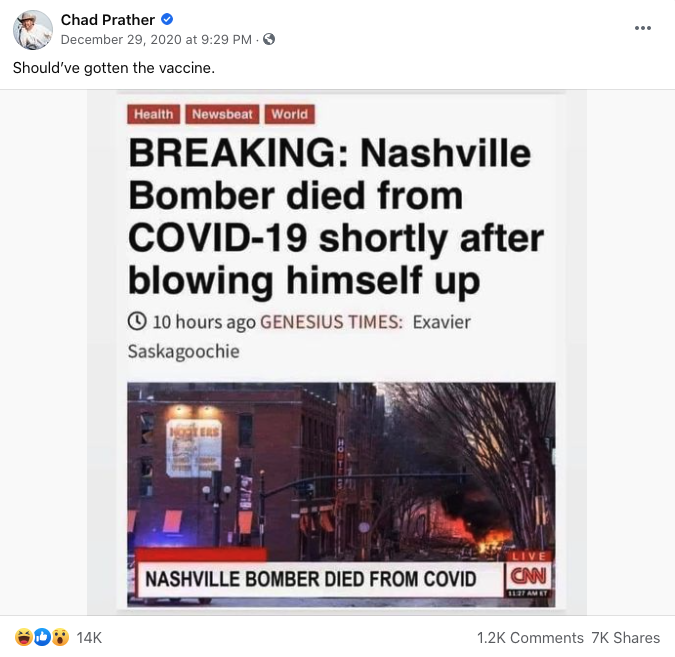Open the 1.2K Comments link

pyautogui.click(x=530, y=638)
